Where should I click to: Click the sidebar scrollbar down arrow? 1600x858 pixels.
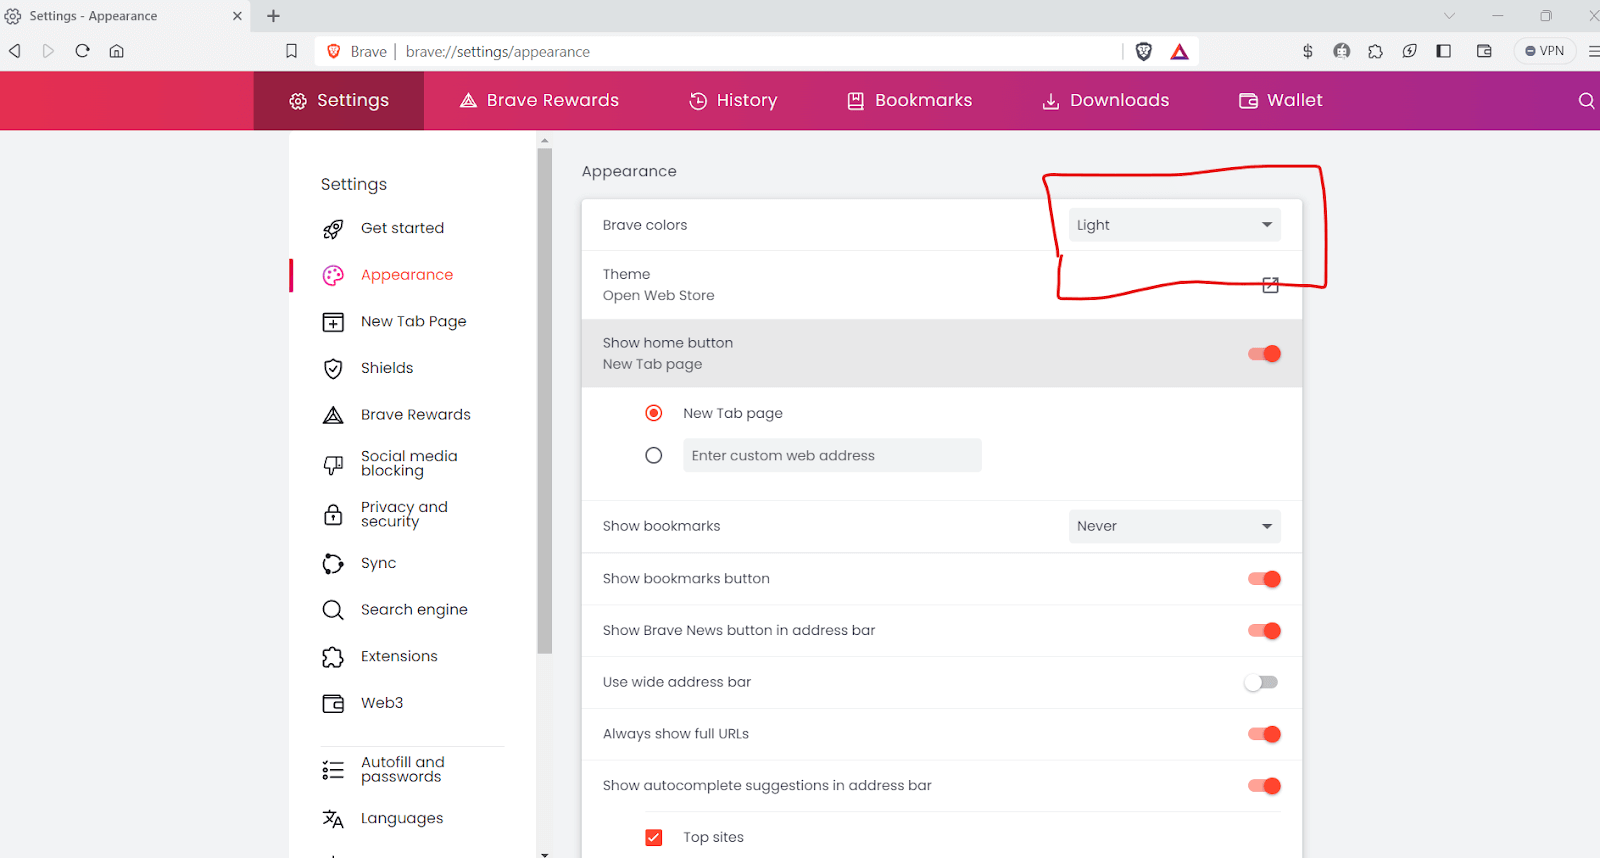[x=545, y=854]
